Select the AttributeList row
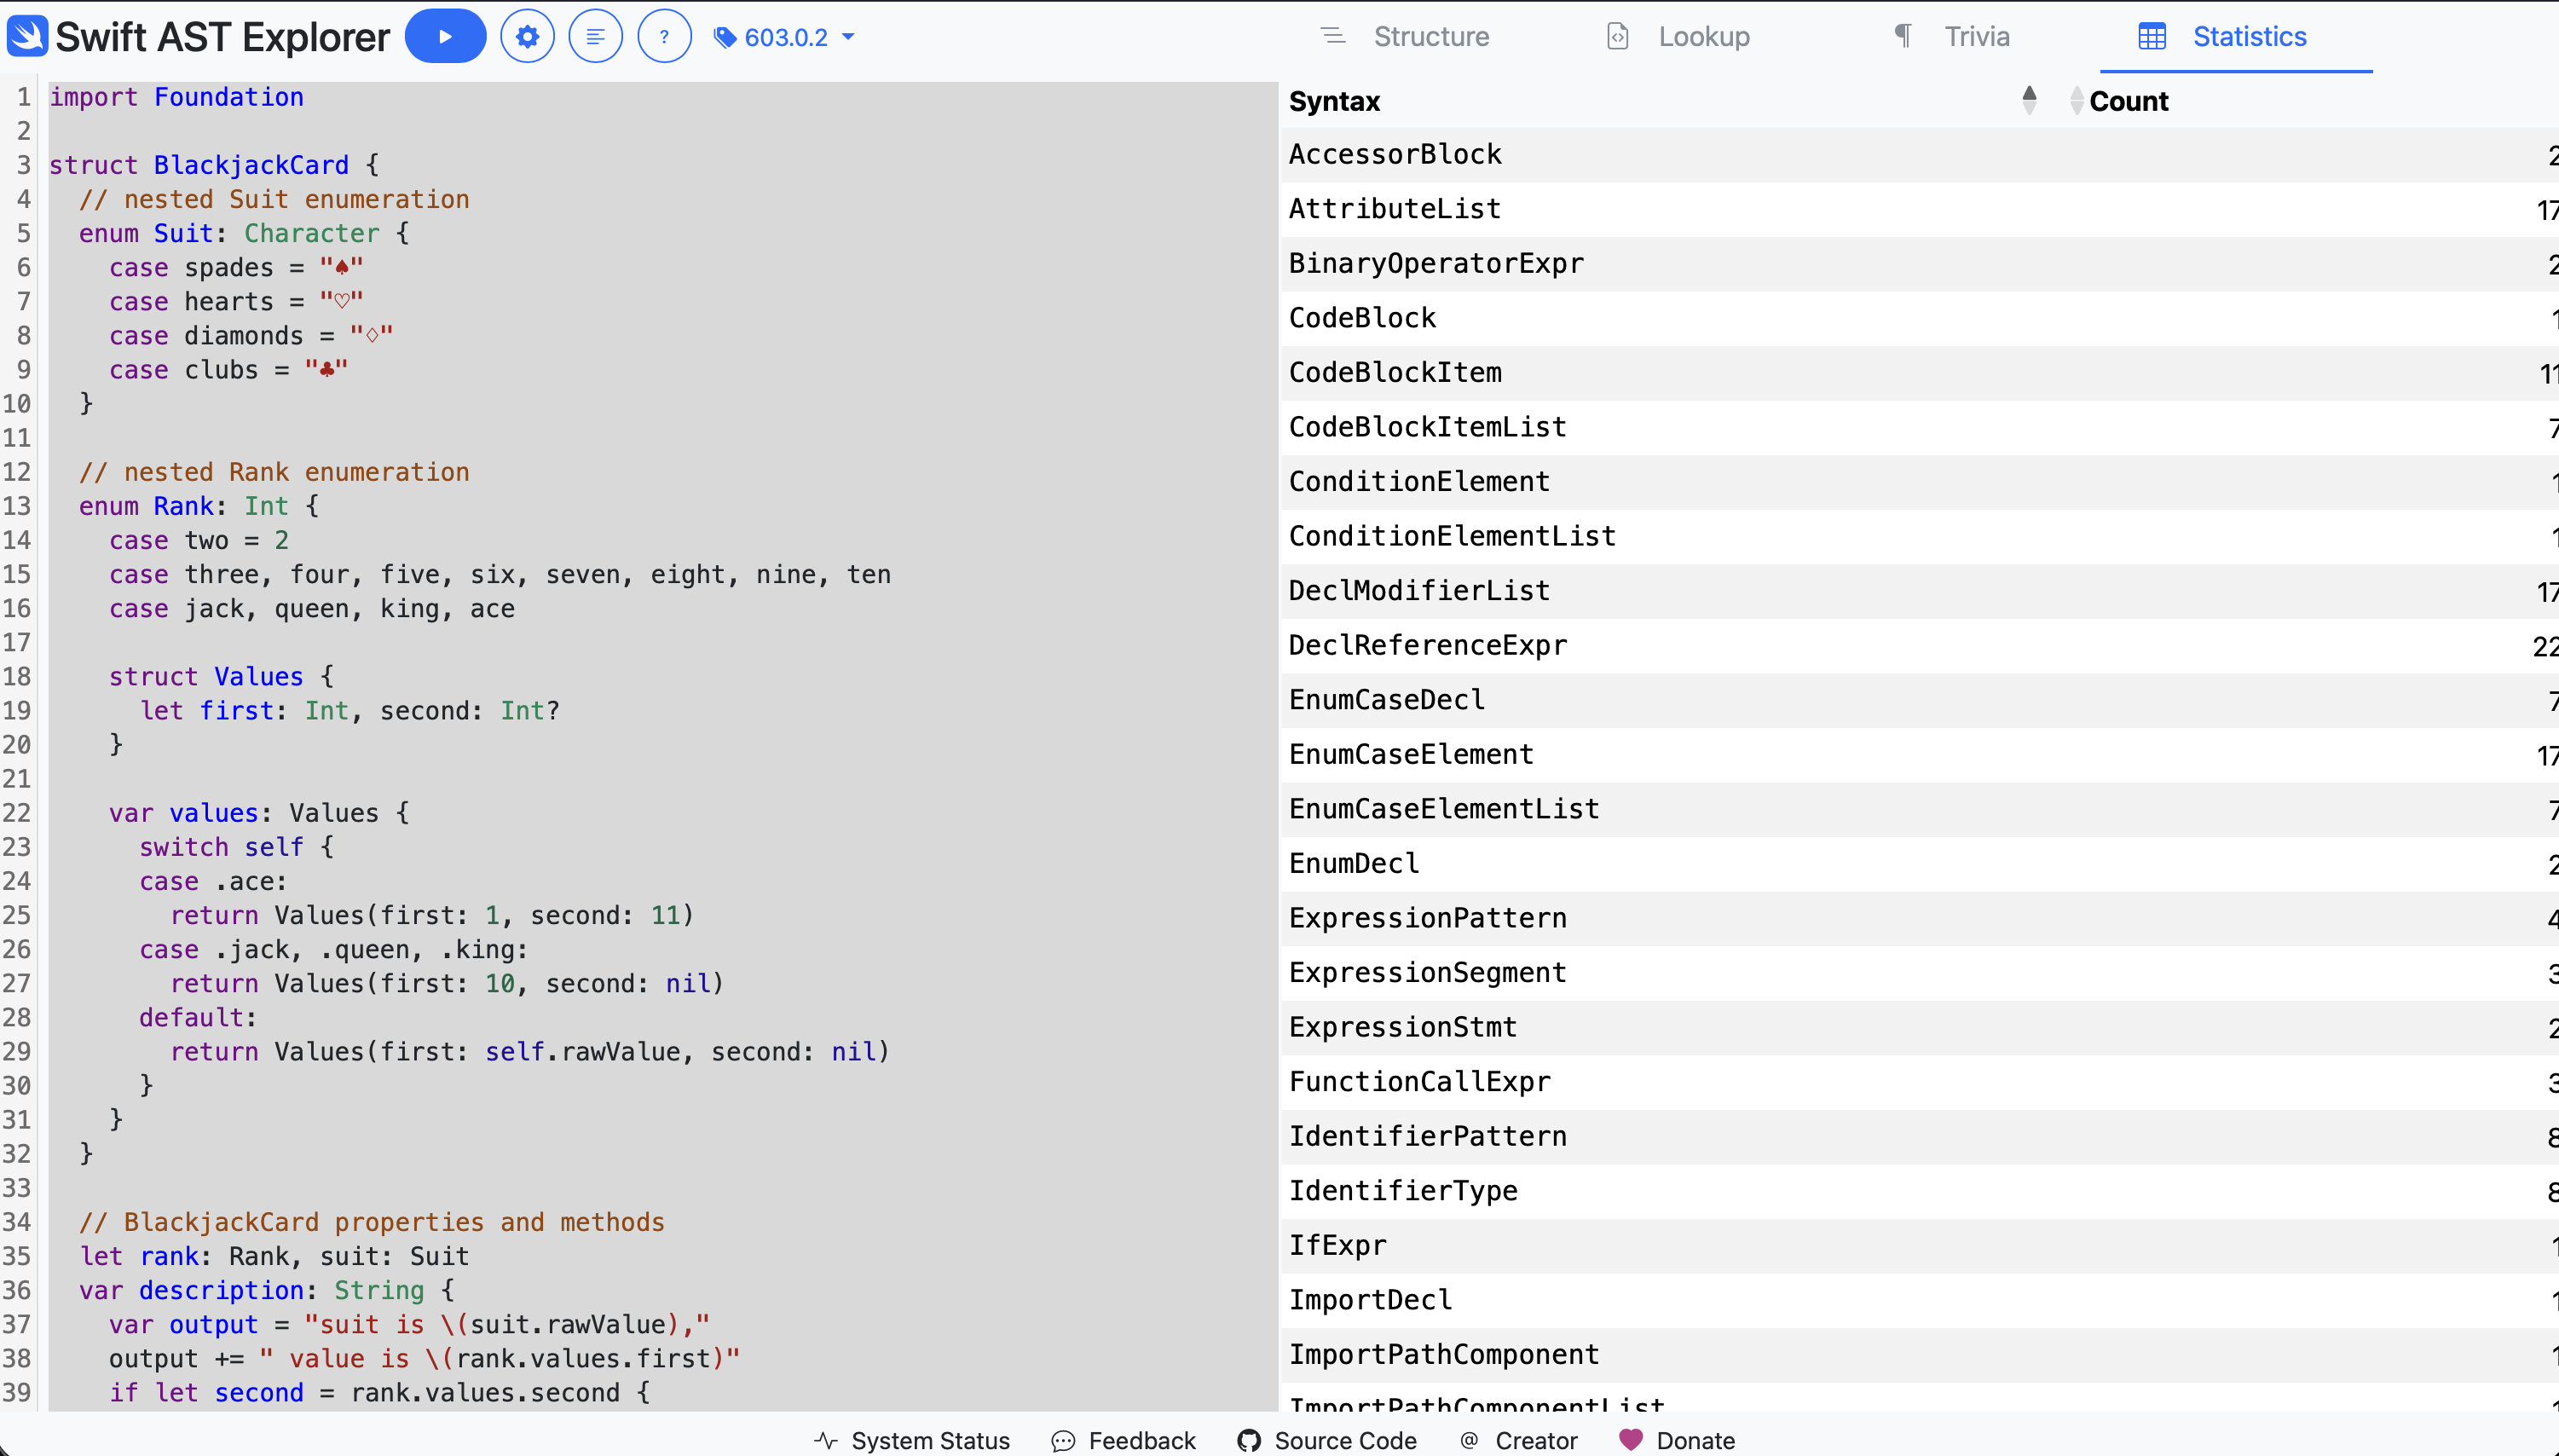 click(1920, 209)
